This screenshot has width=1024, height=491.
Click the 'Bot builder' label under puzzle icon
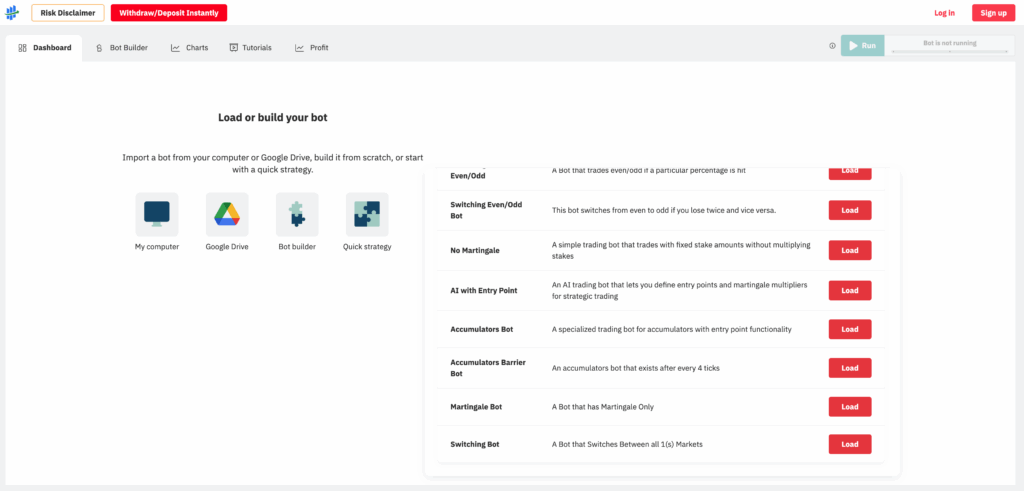click(297, 247)
